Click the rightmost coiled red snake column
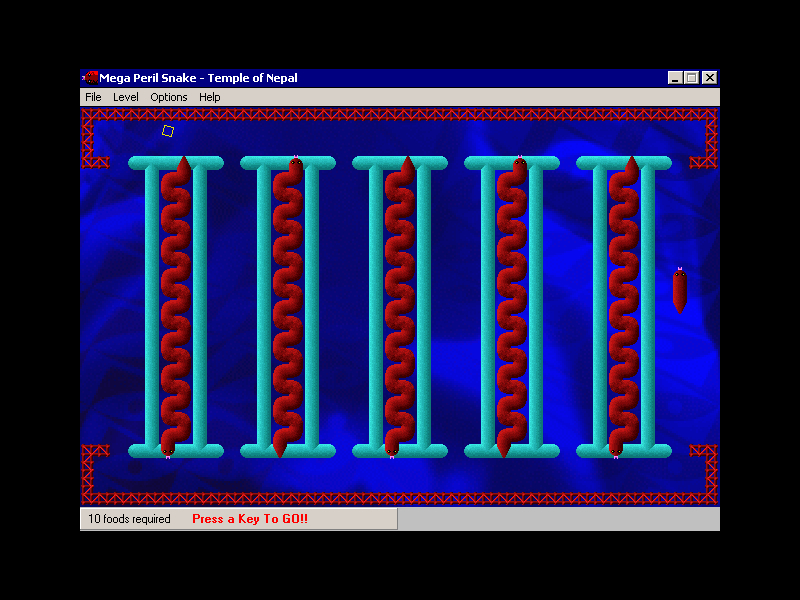800x600 pixels. tap(624, 306)
